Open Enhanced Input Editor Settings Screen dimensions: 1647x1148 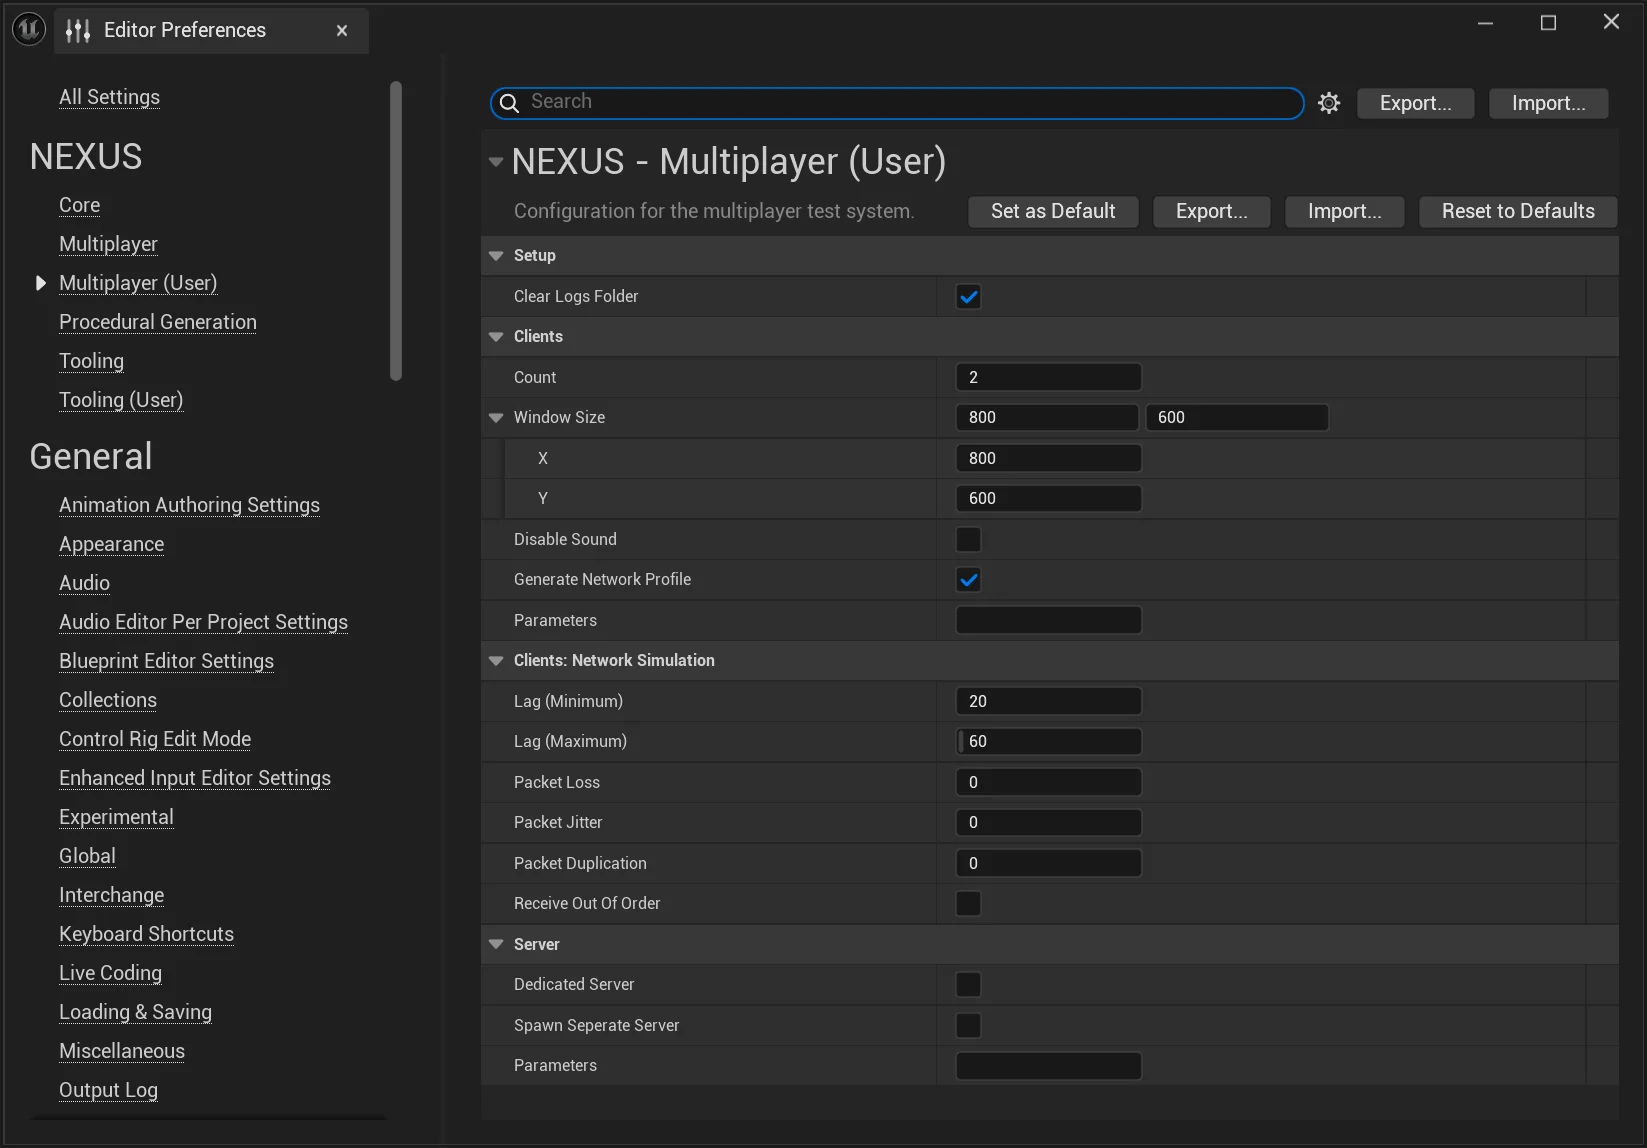pyautogui.click(x=195, y=778)
